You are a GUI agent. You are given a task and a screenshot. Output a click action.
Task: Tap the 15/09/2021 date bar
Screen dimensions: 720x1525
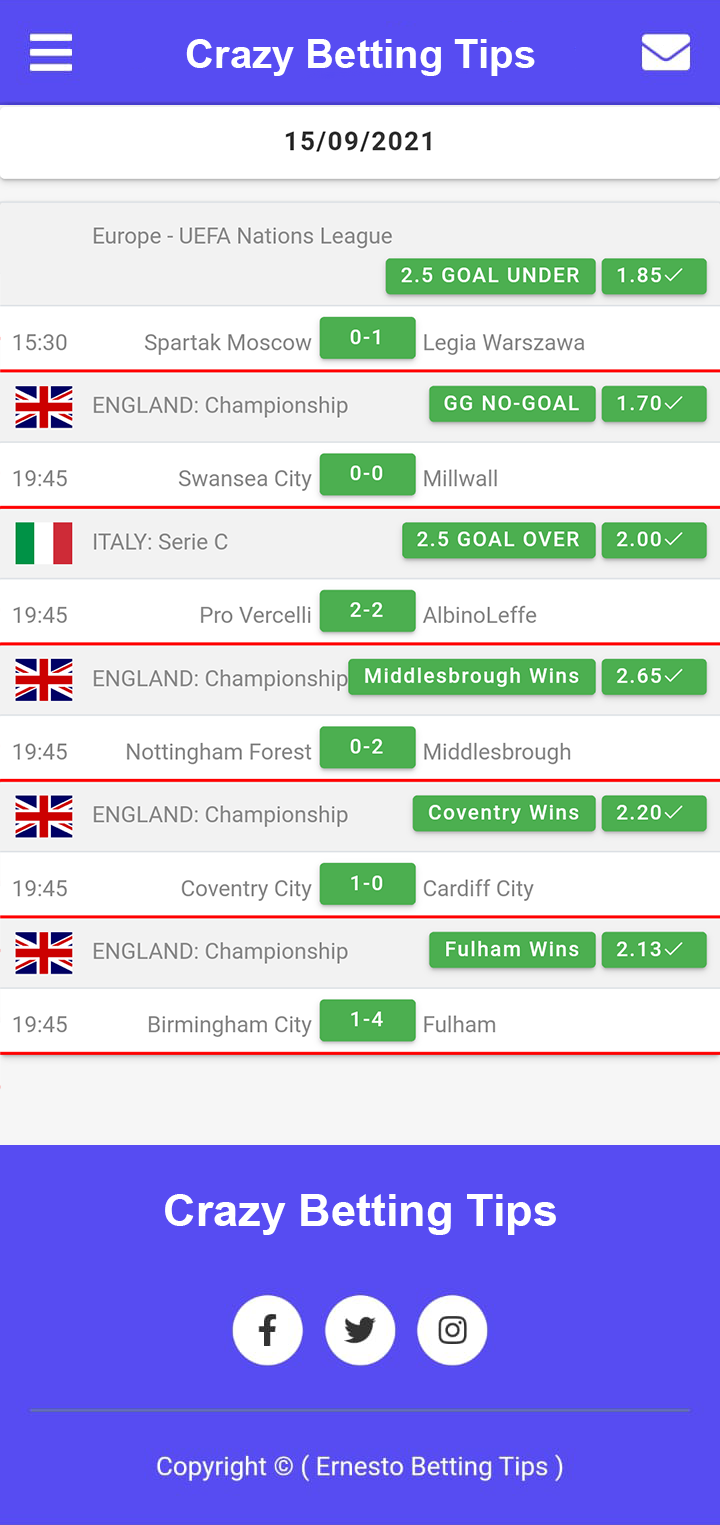click(x=360, y=142)
